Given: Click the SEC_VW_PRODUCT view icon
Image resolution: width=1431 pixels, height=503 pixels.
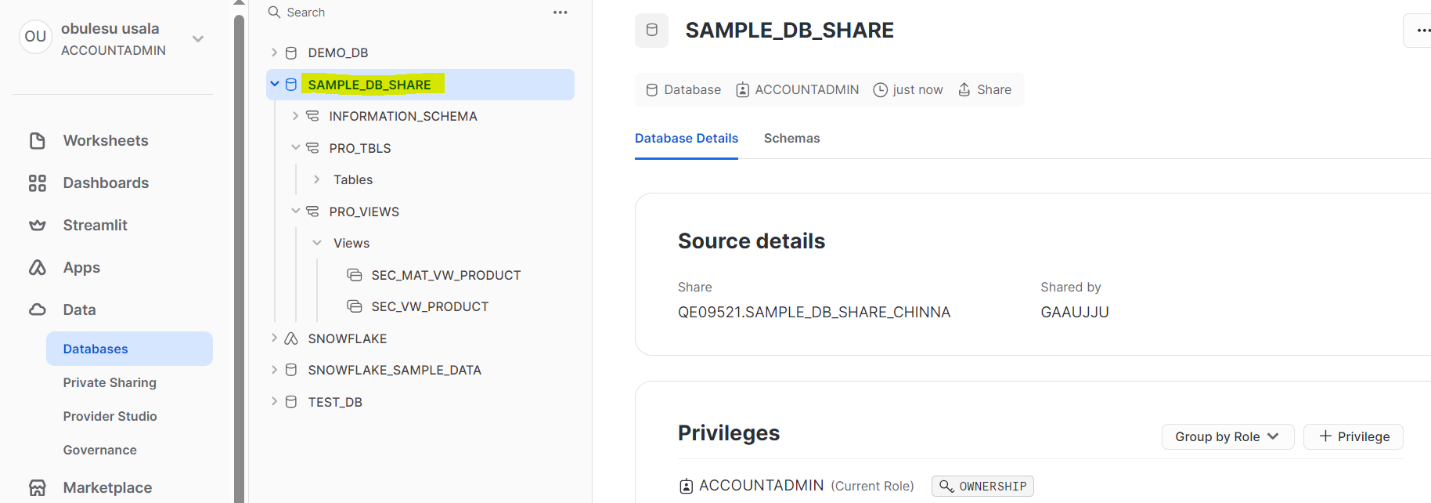Looking at the screenshot, I should [354, 307].
